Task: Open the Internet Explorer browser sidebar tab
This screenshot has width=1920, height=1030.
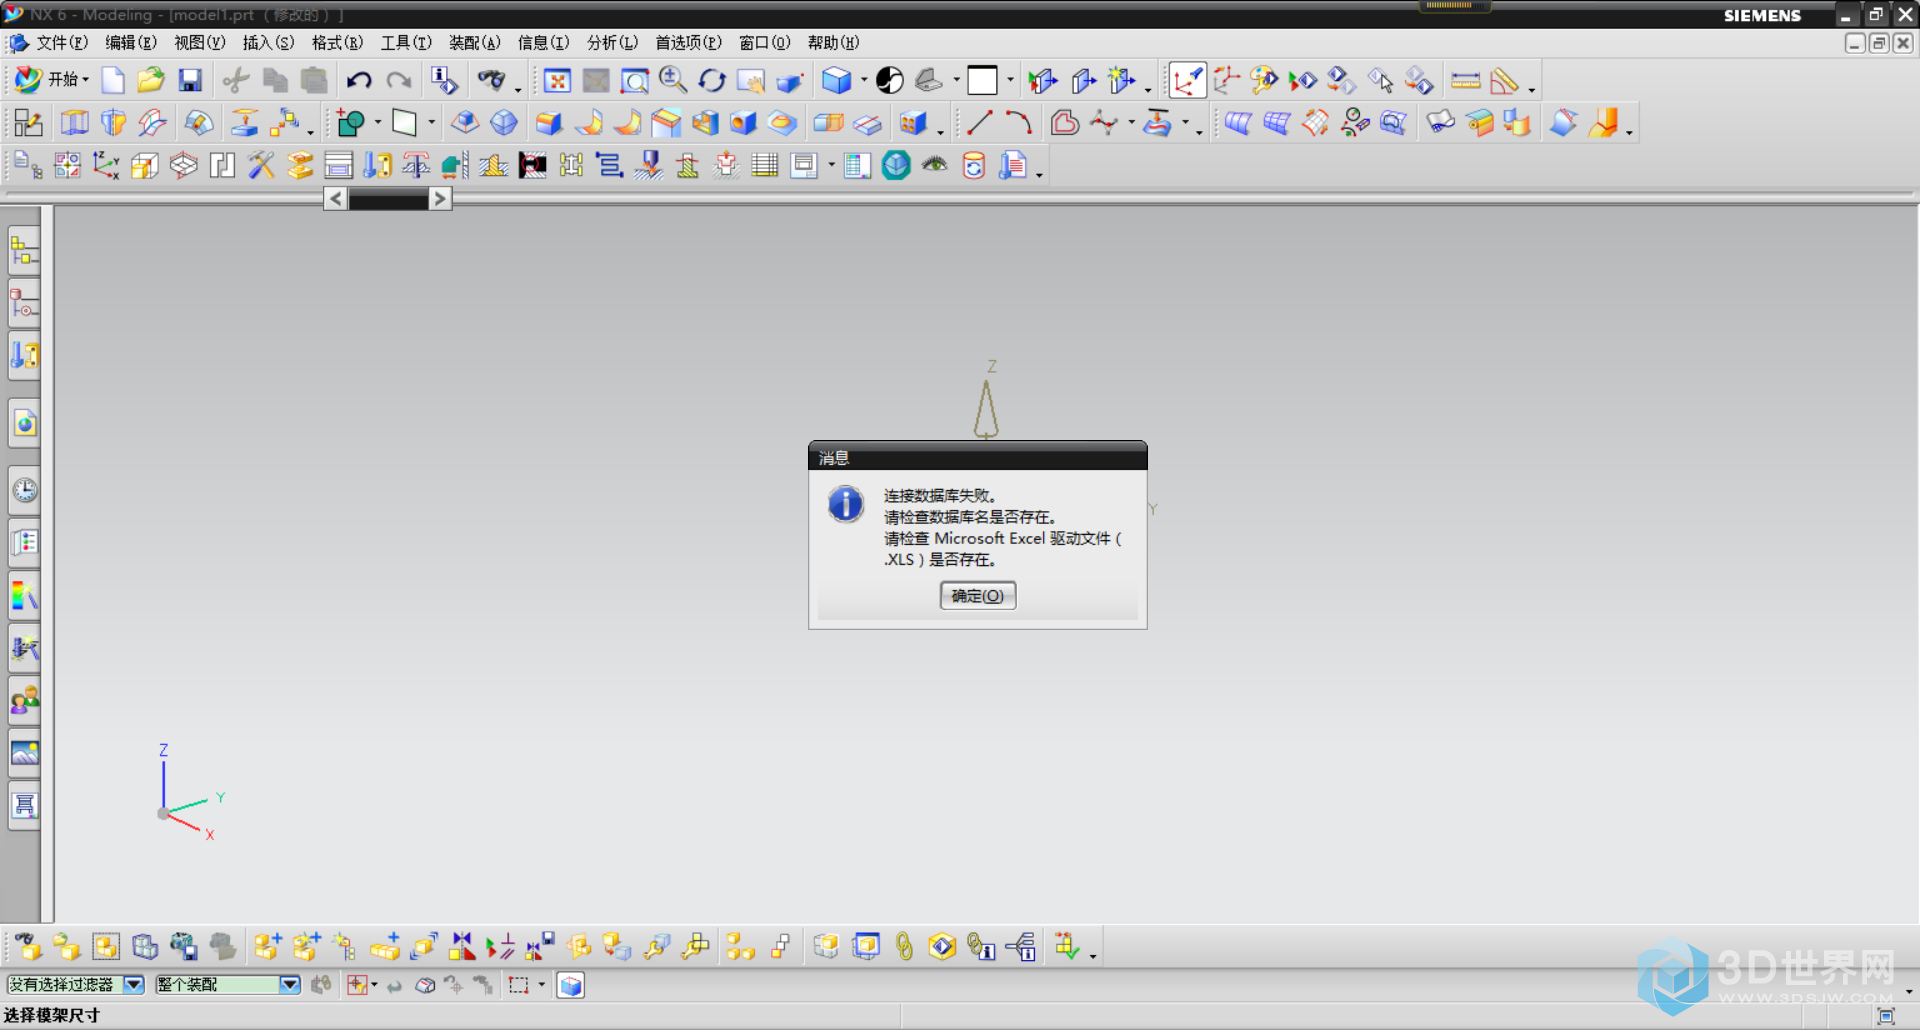Action: [24, 423]
